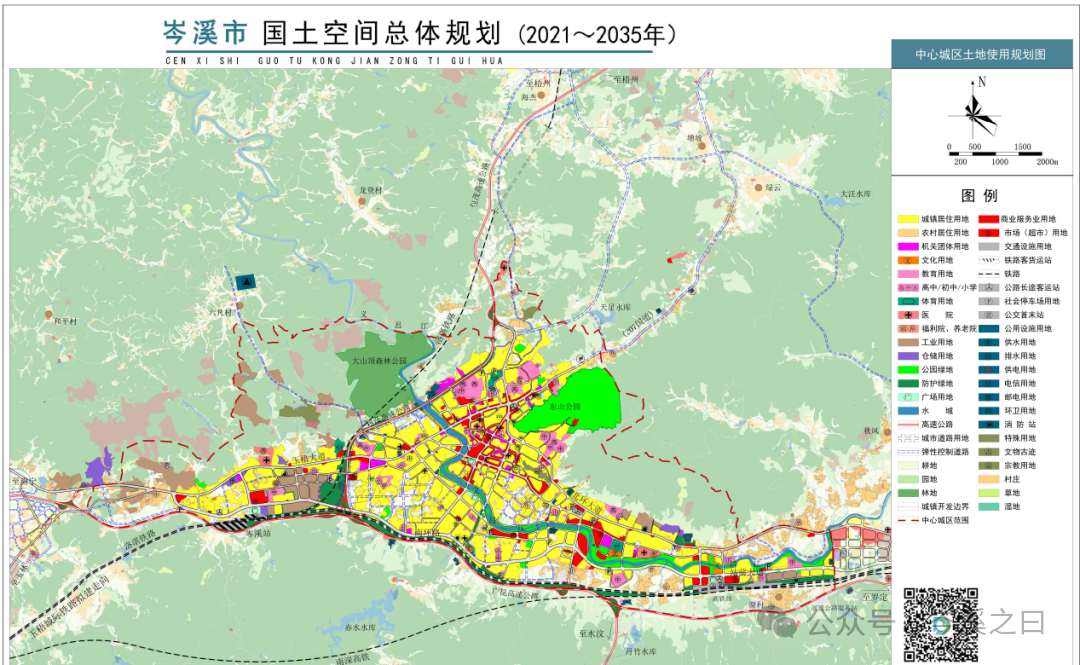Click the 绿云 place label
This screenshot has width=1080, height=665.
tap(773, 187)
